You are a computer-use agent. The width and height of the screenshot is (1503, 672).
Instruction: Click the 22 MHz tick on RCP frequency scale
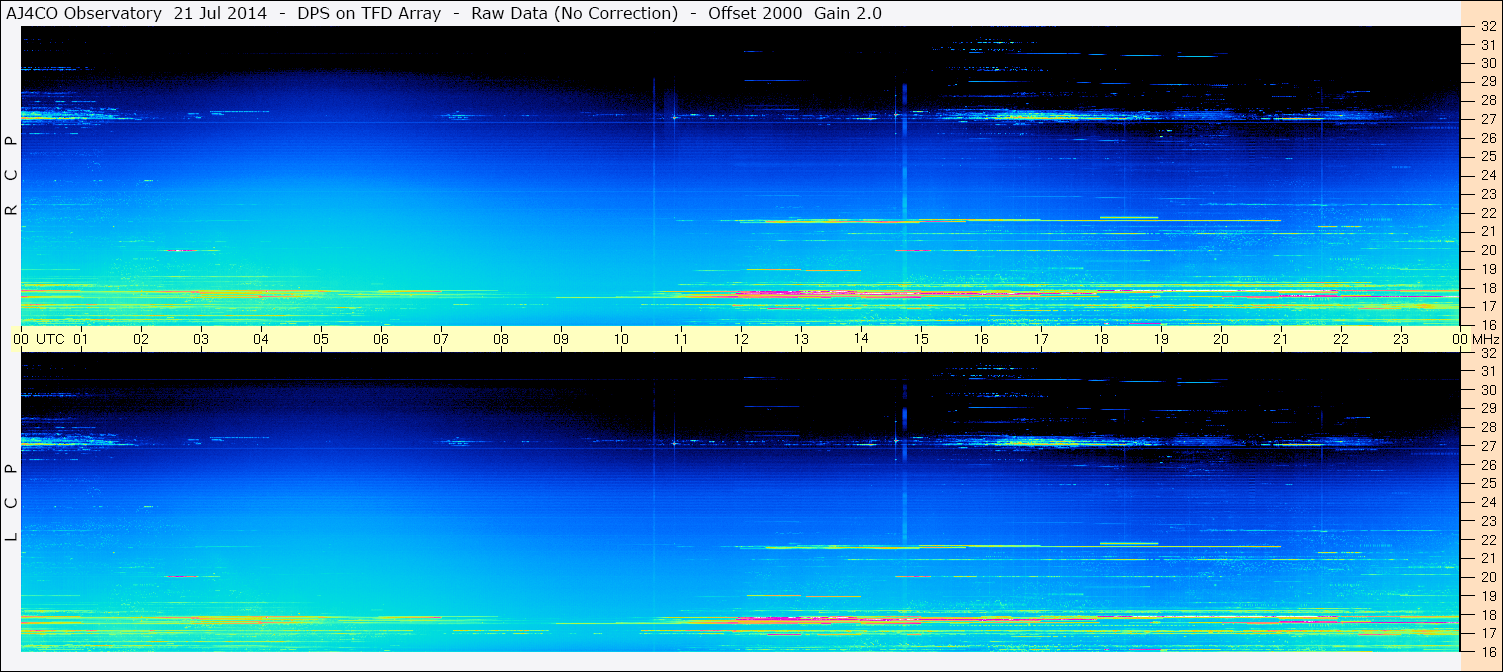pyautogui.click(x=1488, y=213)
